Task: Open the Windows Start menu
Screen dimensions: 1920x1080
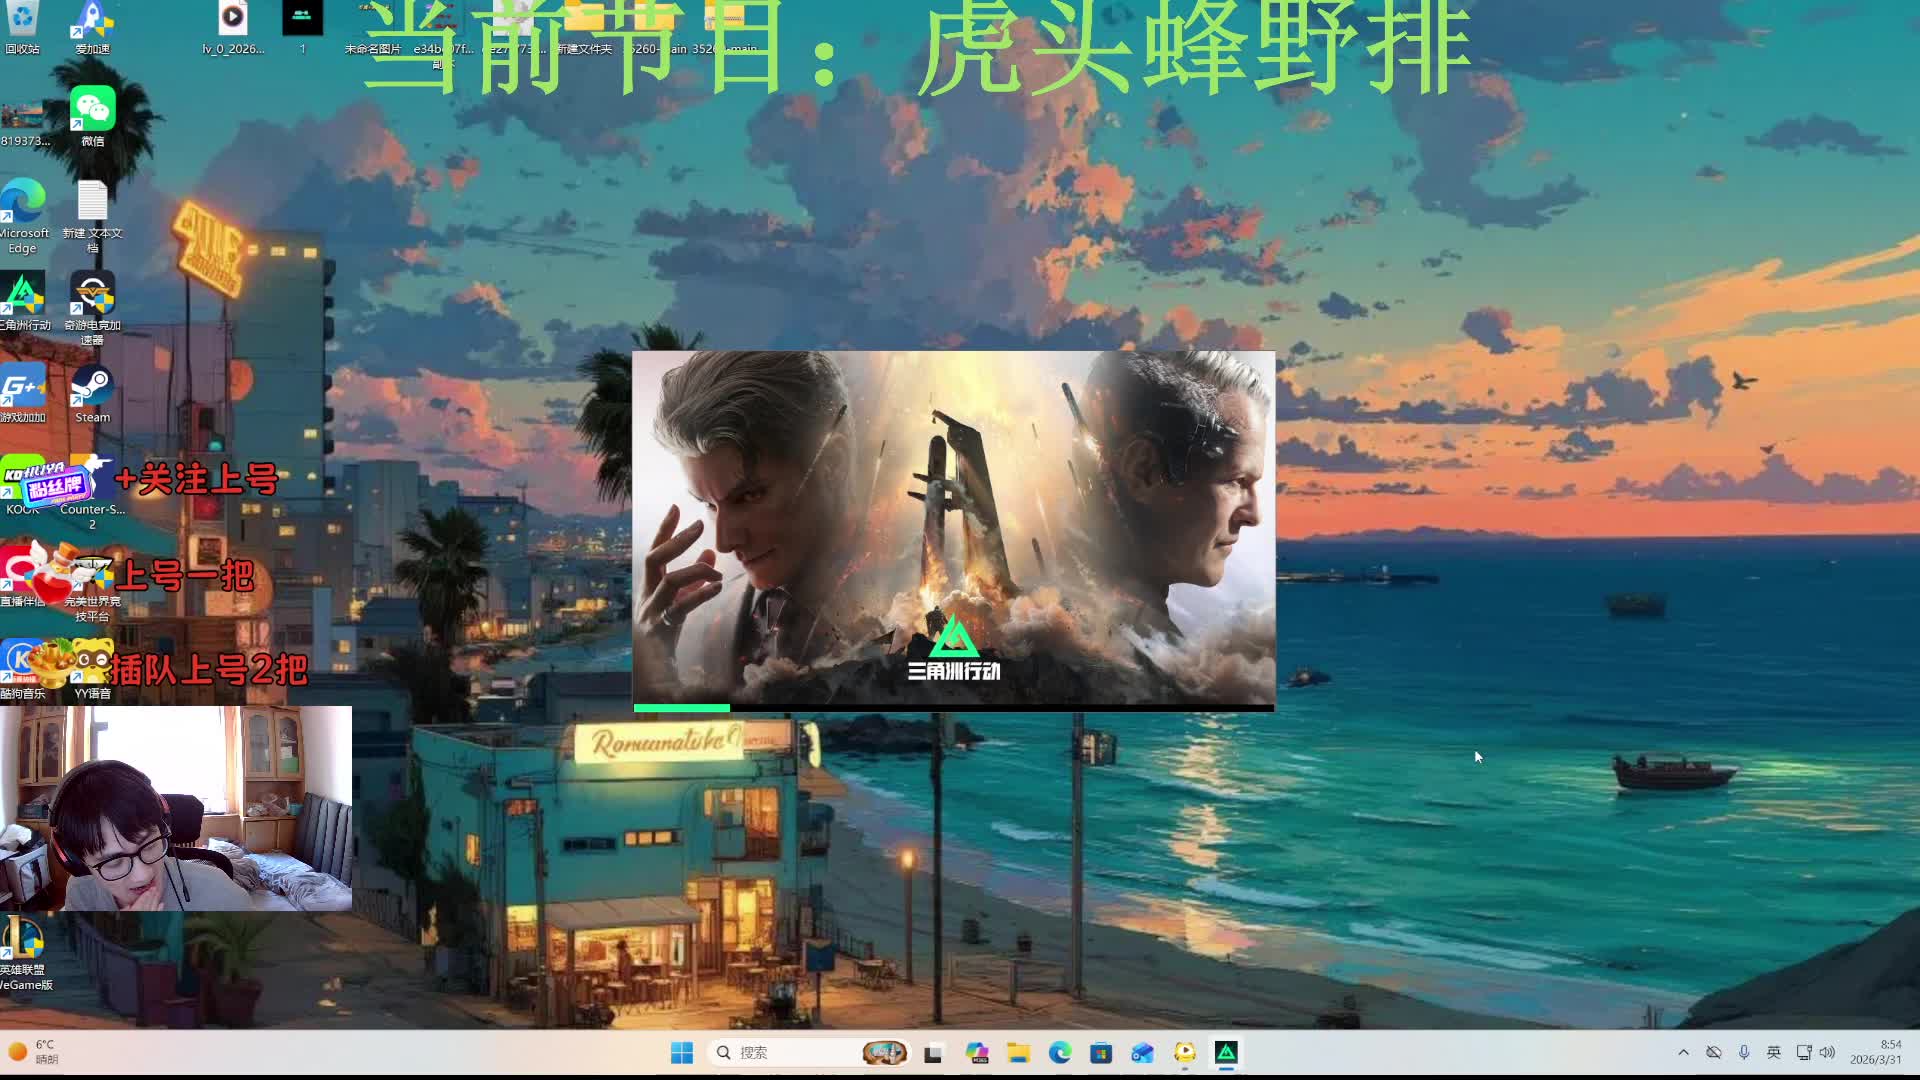Action: coord(682,1052)
